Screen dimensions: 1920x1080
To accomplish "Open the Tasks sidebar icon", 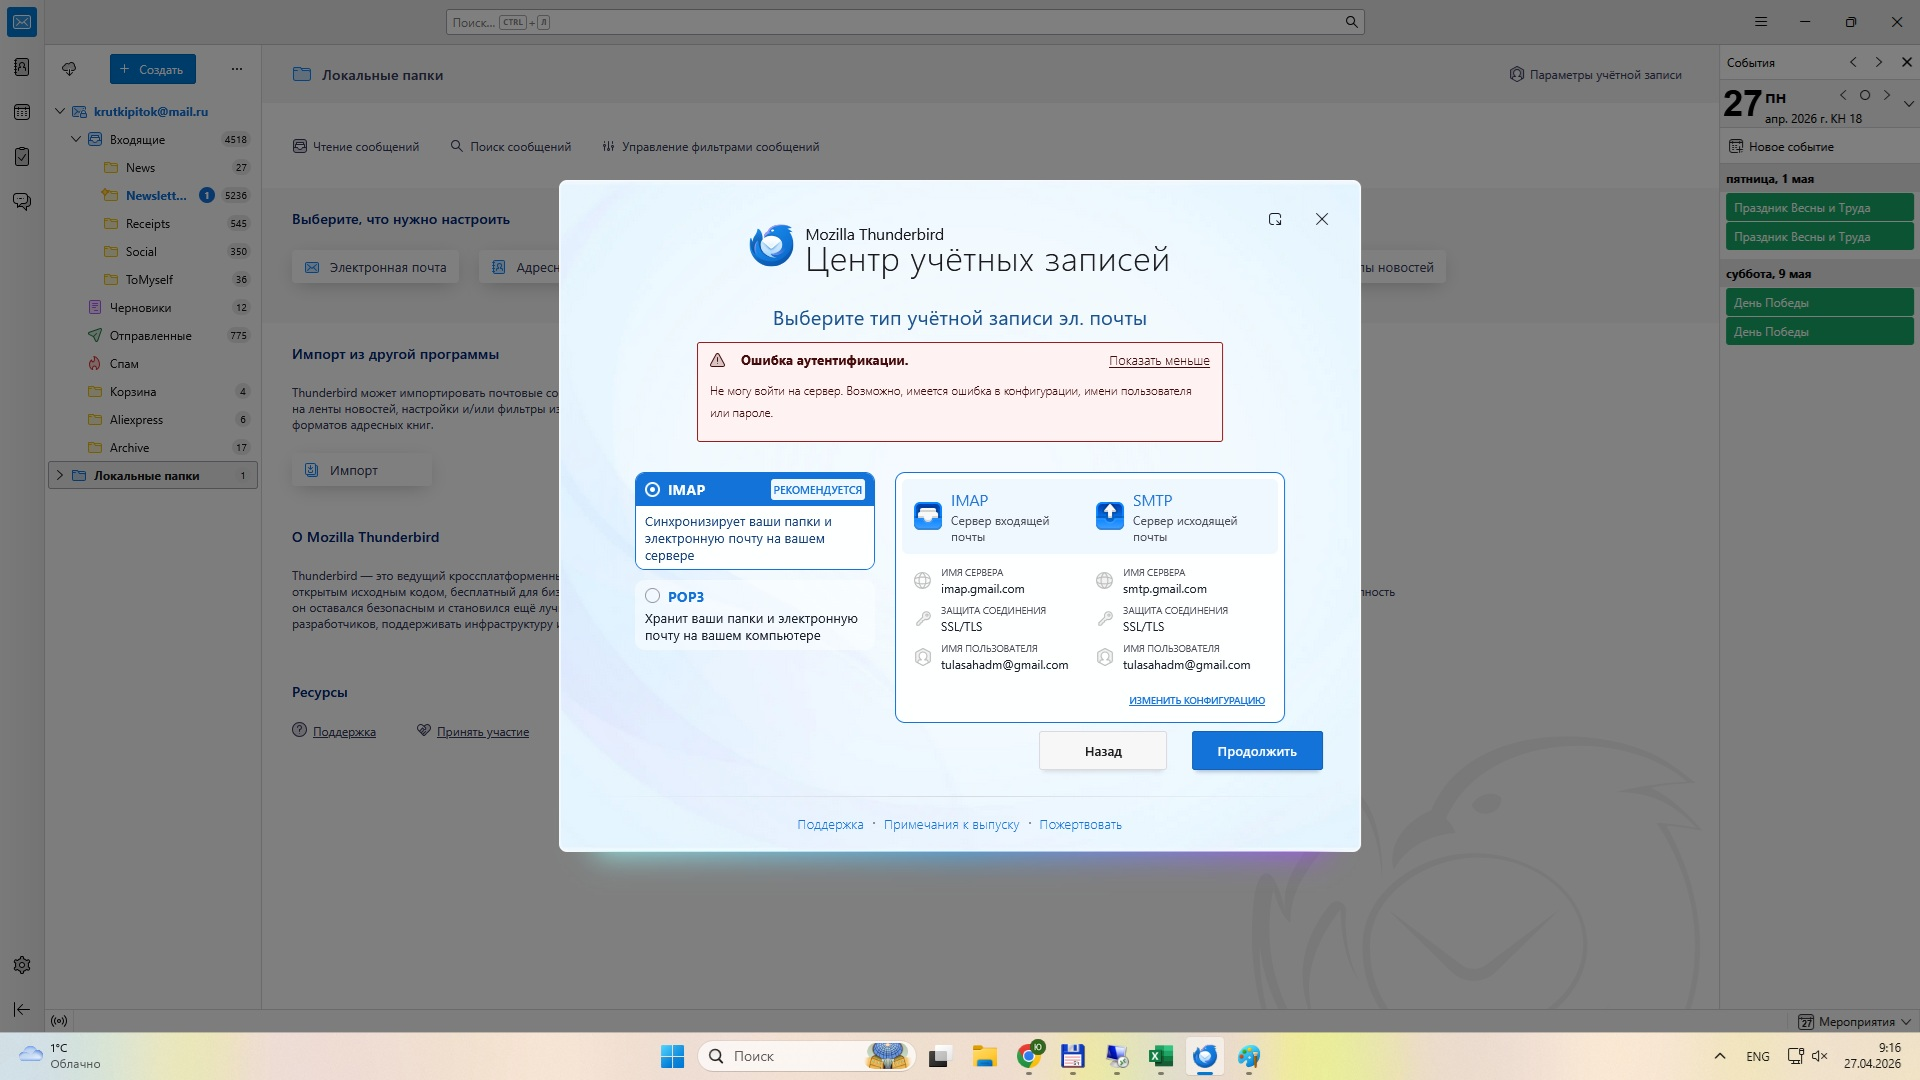I will [22, 157].
